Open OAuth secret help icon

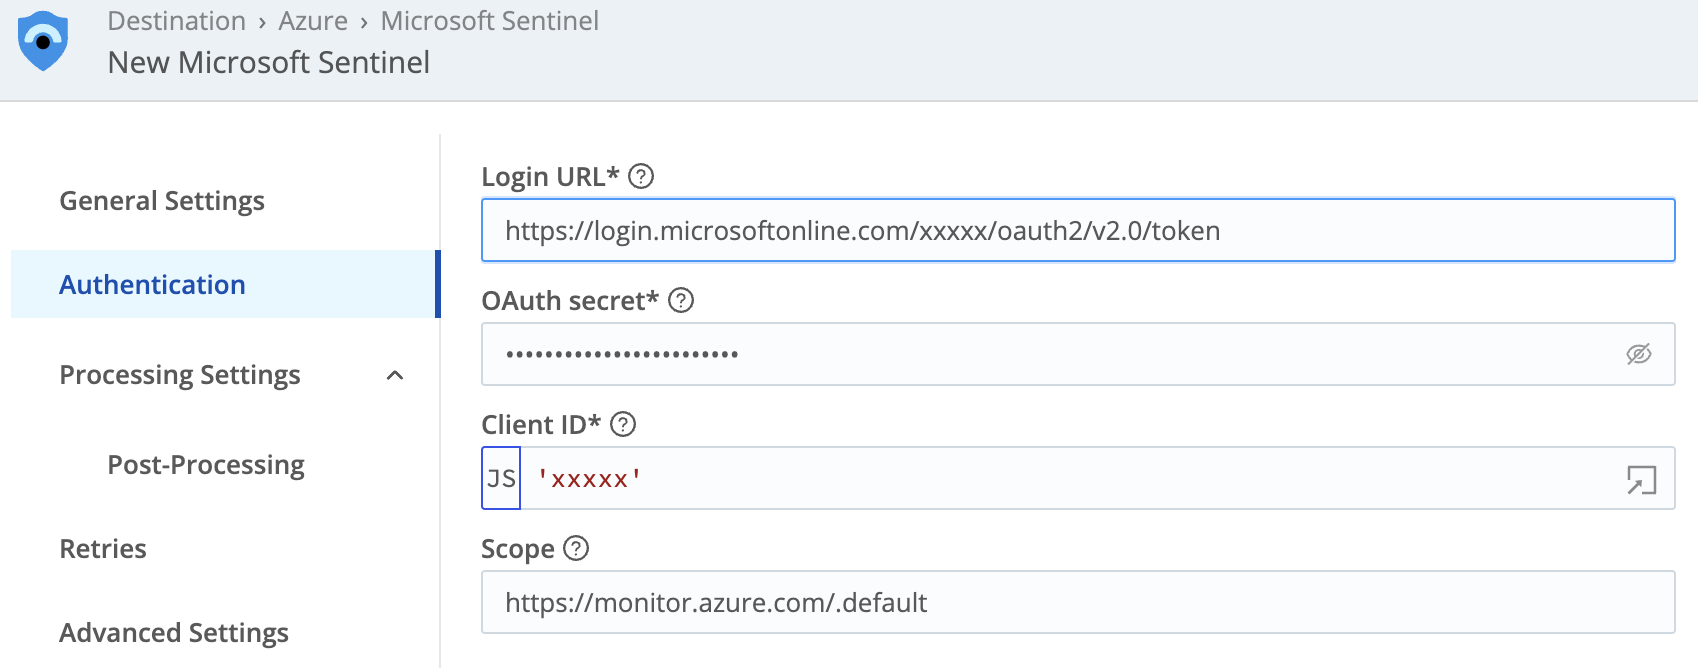681,300
